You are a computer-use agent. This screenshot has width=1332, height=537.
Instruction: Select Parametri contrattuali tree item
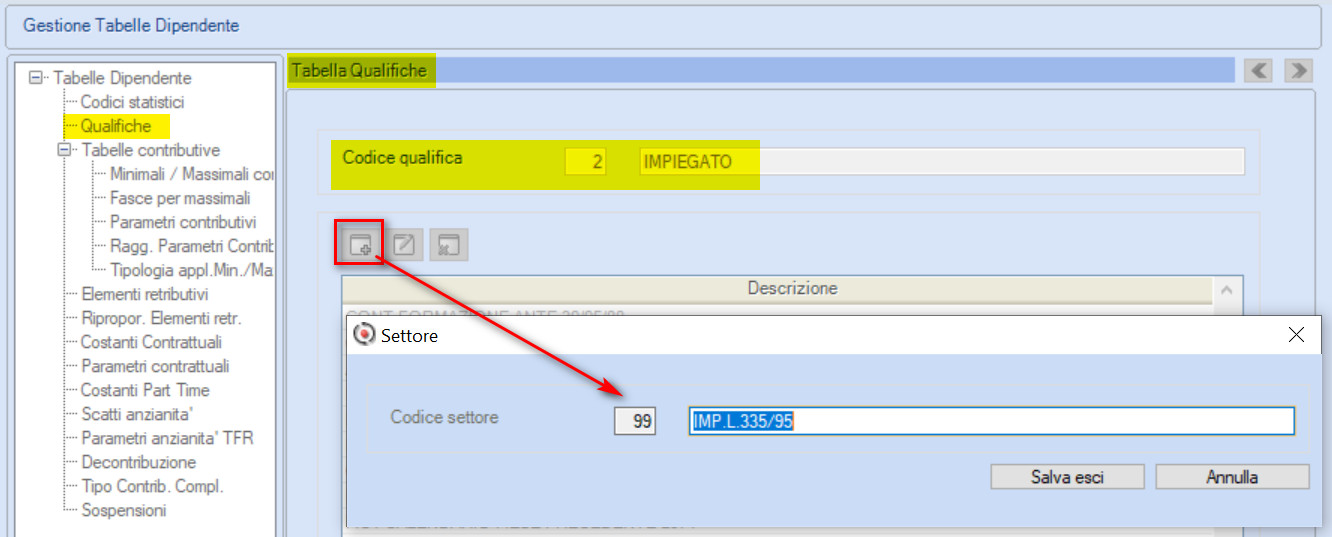click(155, 366)
